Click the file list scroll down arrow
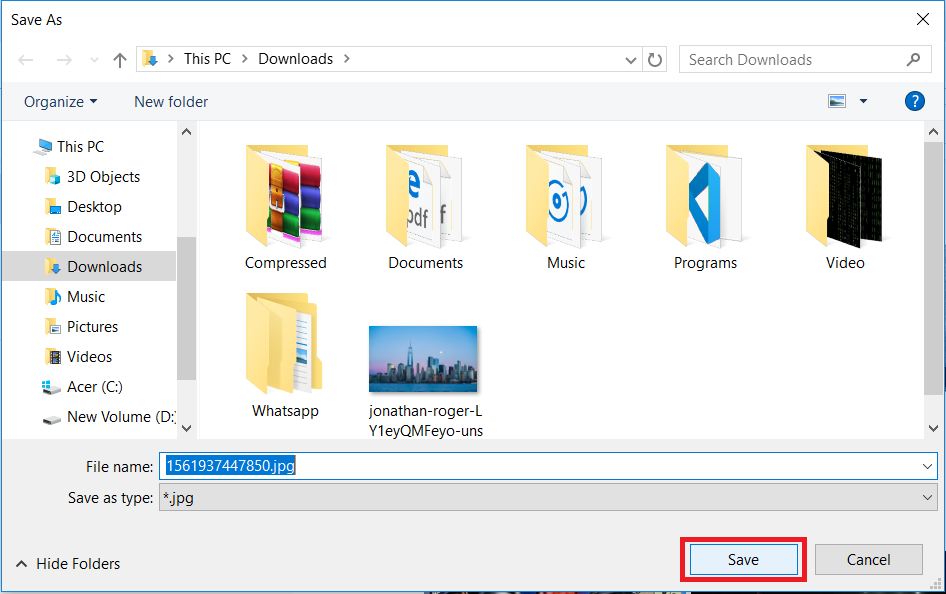This screenshot has width=946, height=594. (933, 428)
